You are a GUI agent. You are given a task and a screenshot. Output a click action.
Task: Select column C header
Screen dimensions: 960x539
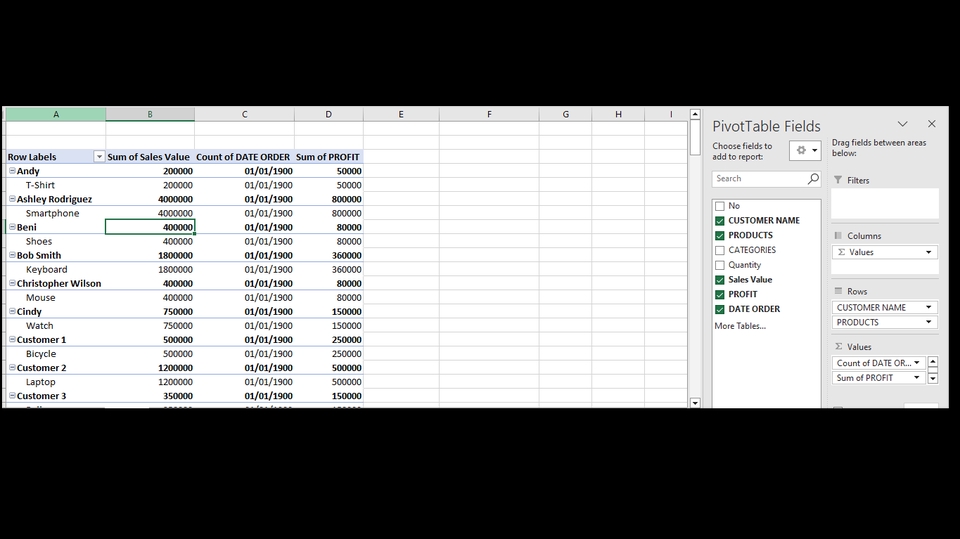point(244,114)
